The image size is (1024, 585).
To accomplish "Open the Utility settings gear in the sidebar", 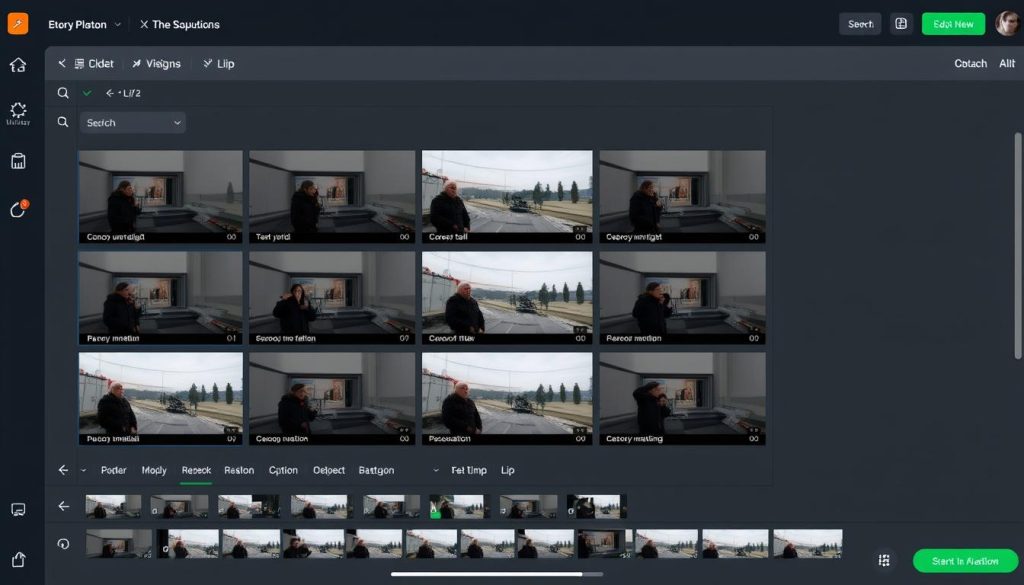I will coord(19,112).
